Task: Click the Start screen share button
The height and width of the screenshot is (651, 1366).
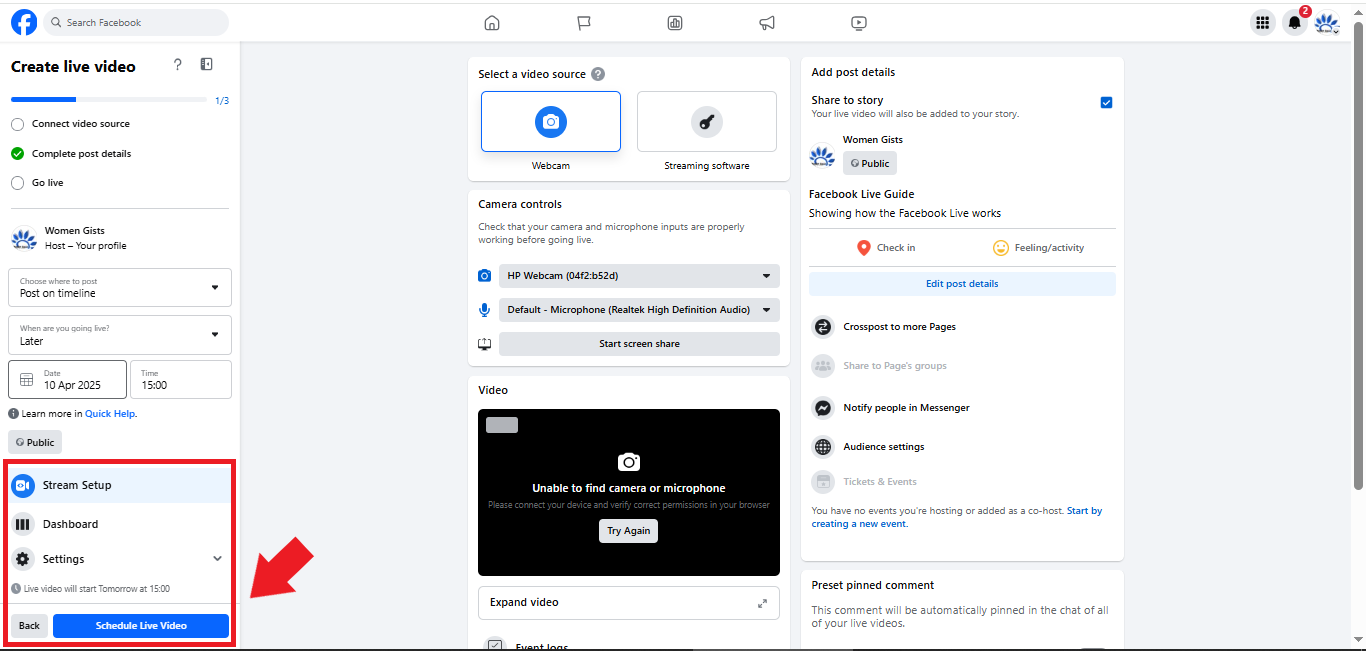Action: coord(639,344)
